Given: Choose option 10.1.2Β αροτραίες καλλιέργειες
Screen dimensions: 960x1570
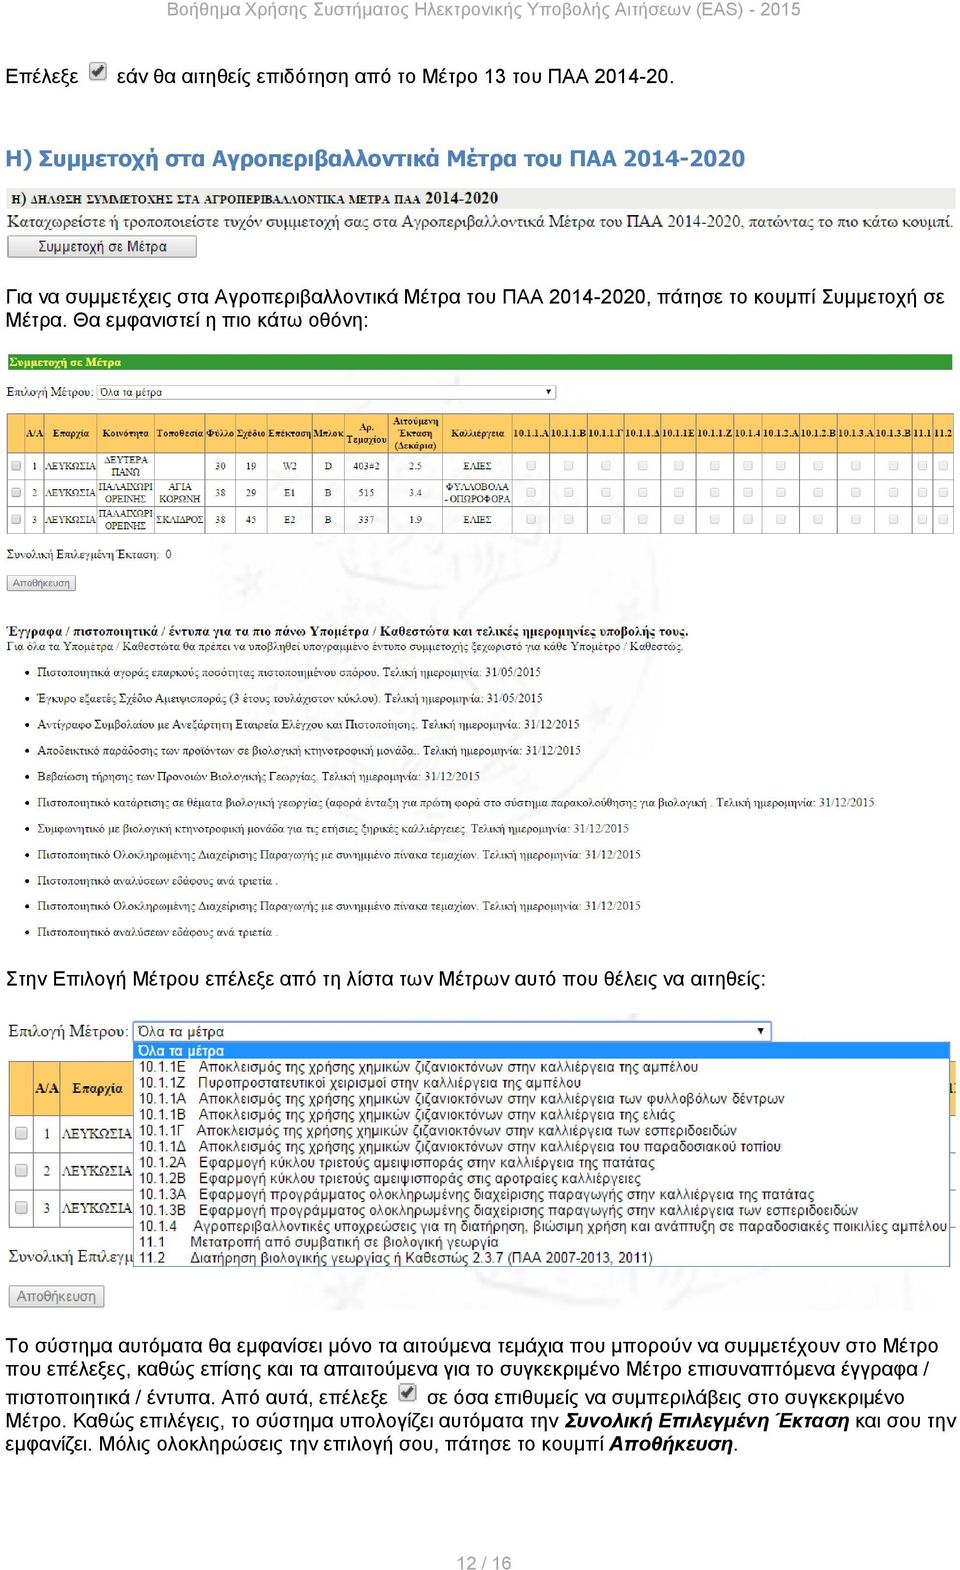Looking at the screenshot, I should [x=541, y=1179].
